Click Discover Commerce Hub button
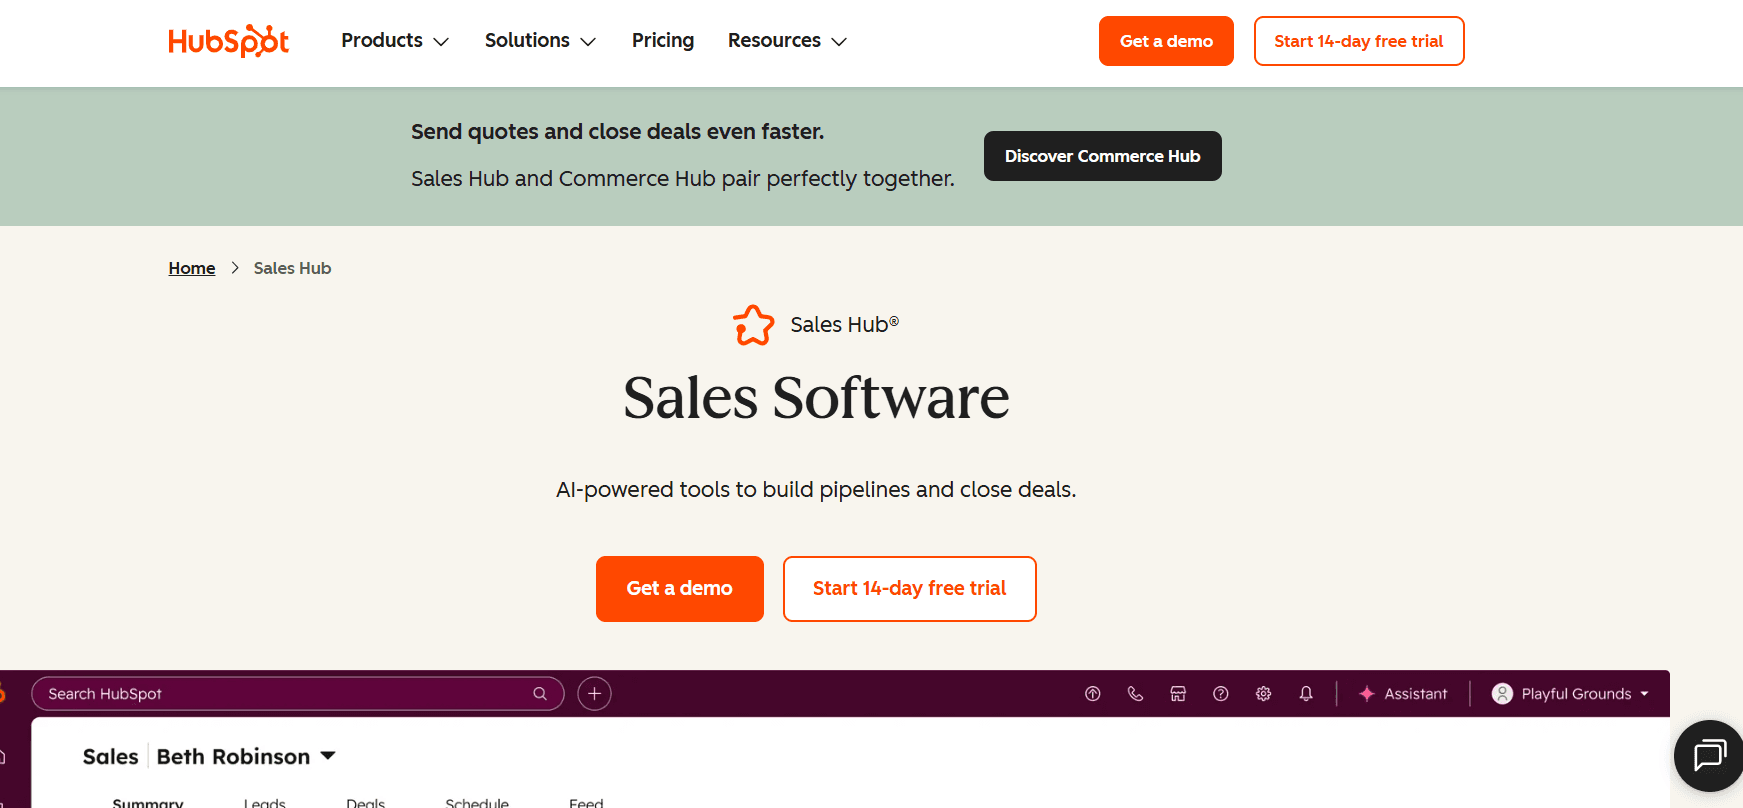The width and height of the screenshot is (1743, 808). (1103, 156)
